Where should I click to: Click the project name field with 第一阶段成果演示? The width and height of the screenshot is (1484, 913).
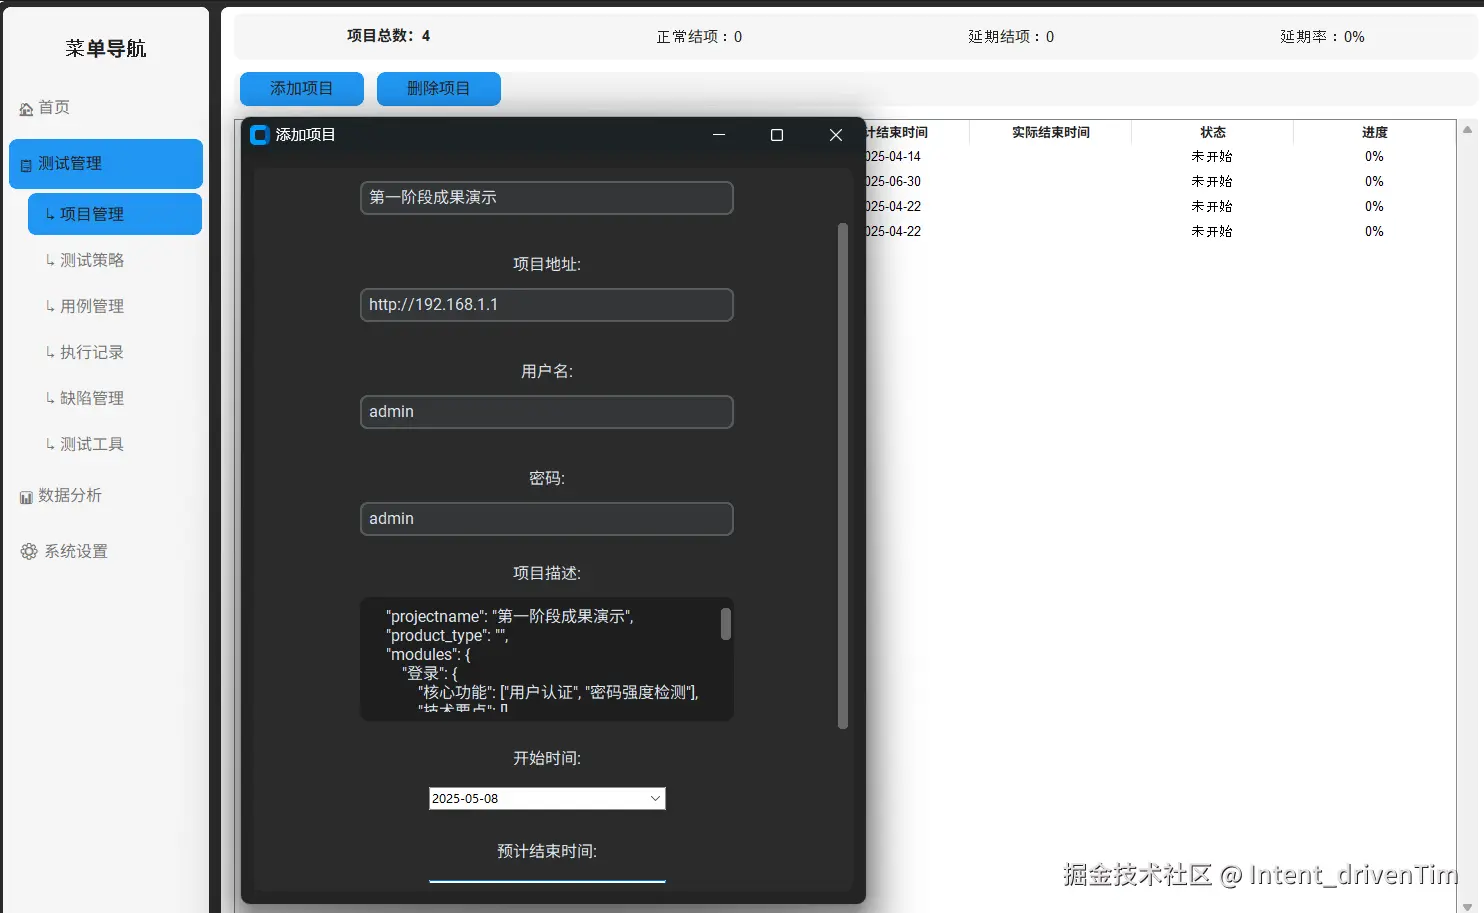pyautogui.click(x=547, y=198)
